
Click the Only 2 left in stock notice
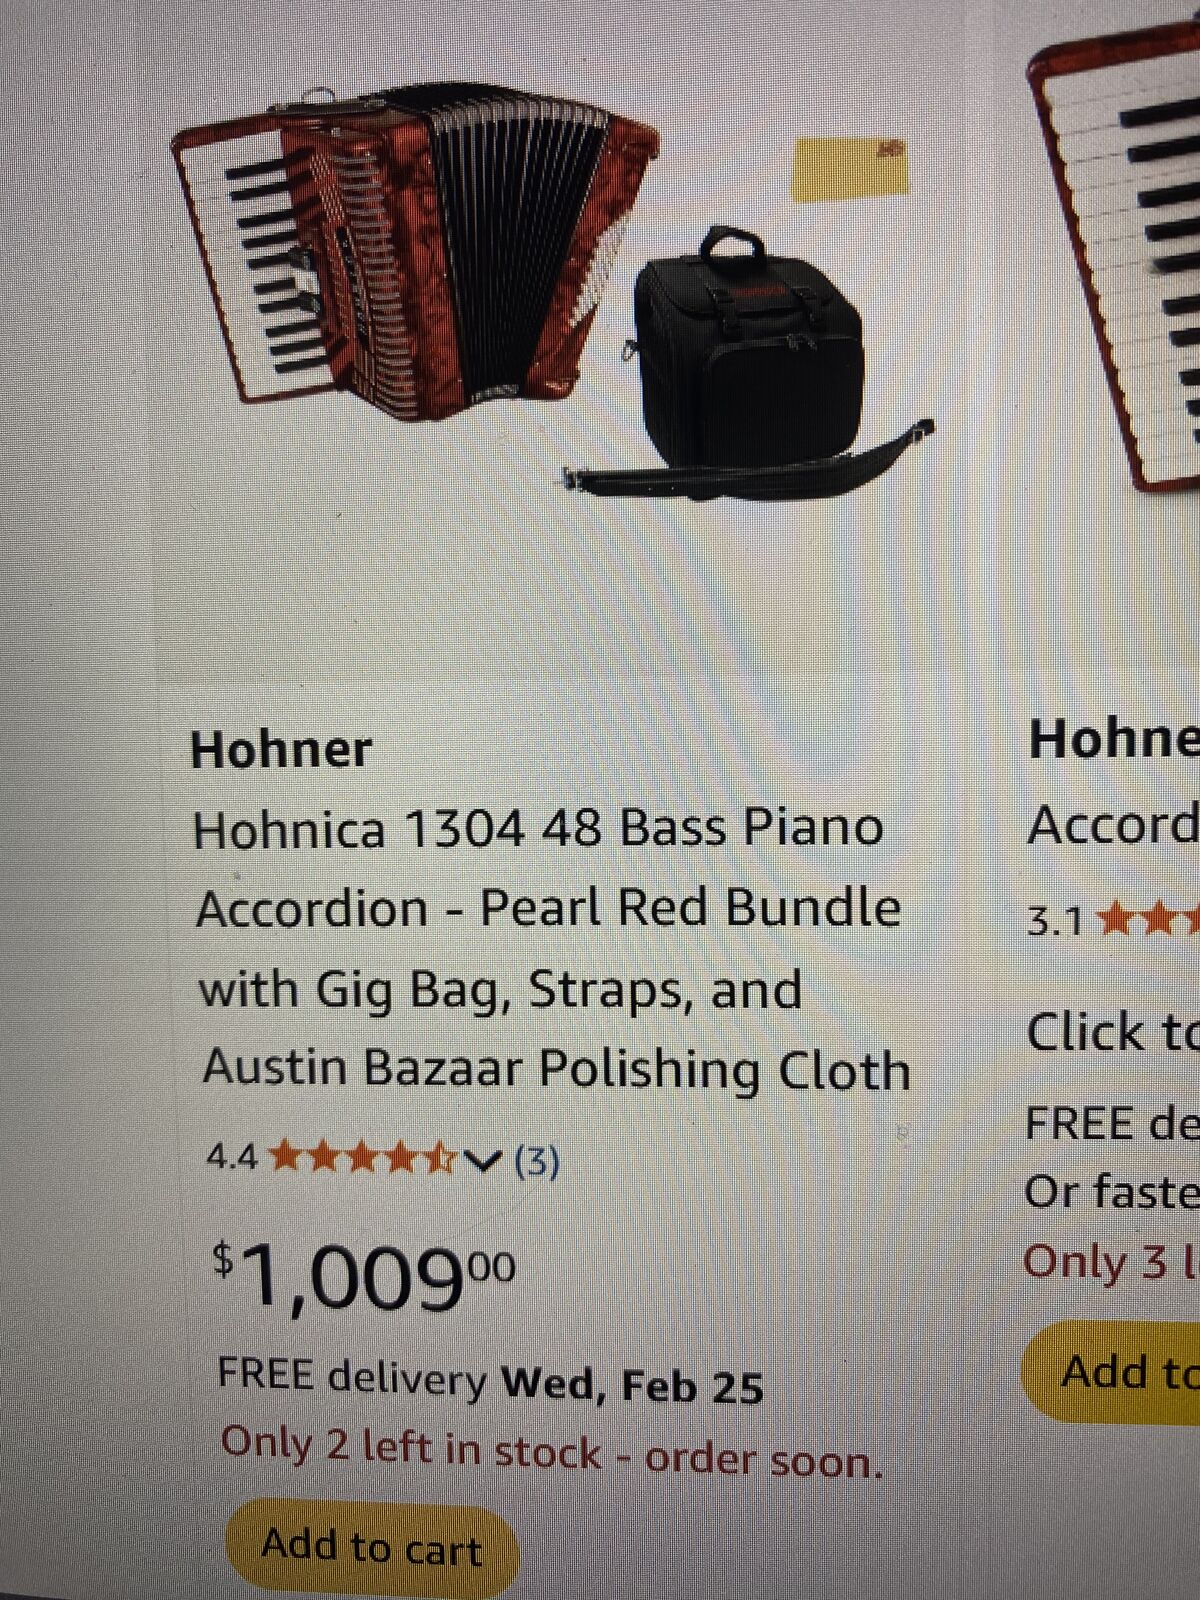(x=552, y=1453)
